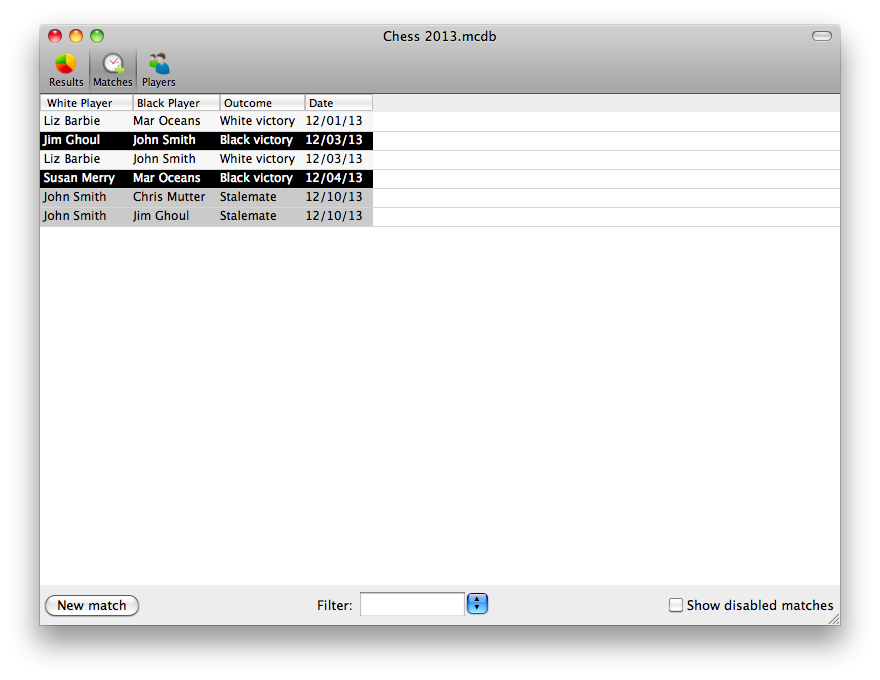Image resolution: width=880 pixels, height=680 pixels.
Task: Click Stalemate in the last Jim Ghoul row
Action: 248,216
